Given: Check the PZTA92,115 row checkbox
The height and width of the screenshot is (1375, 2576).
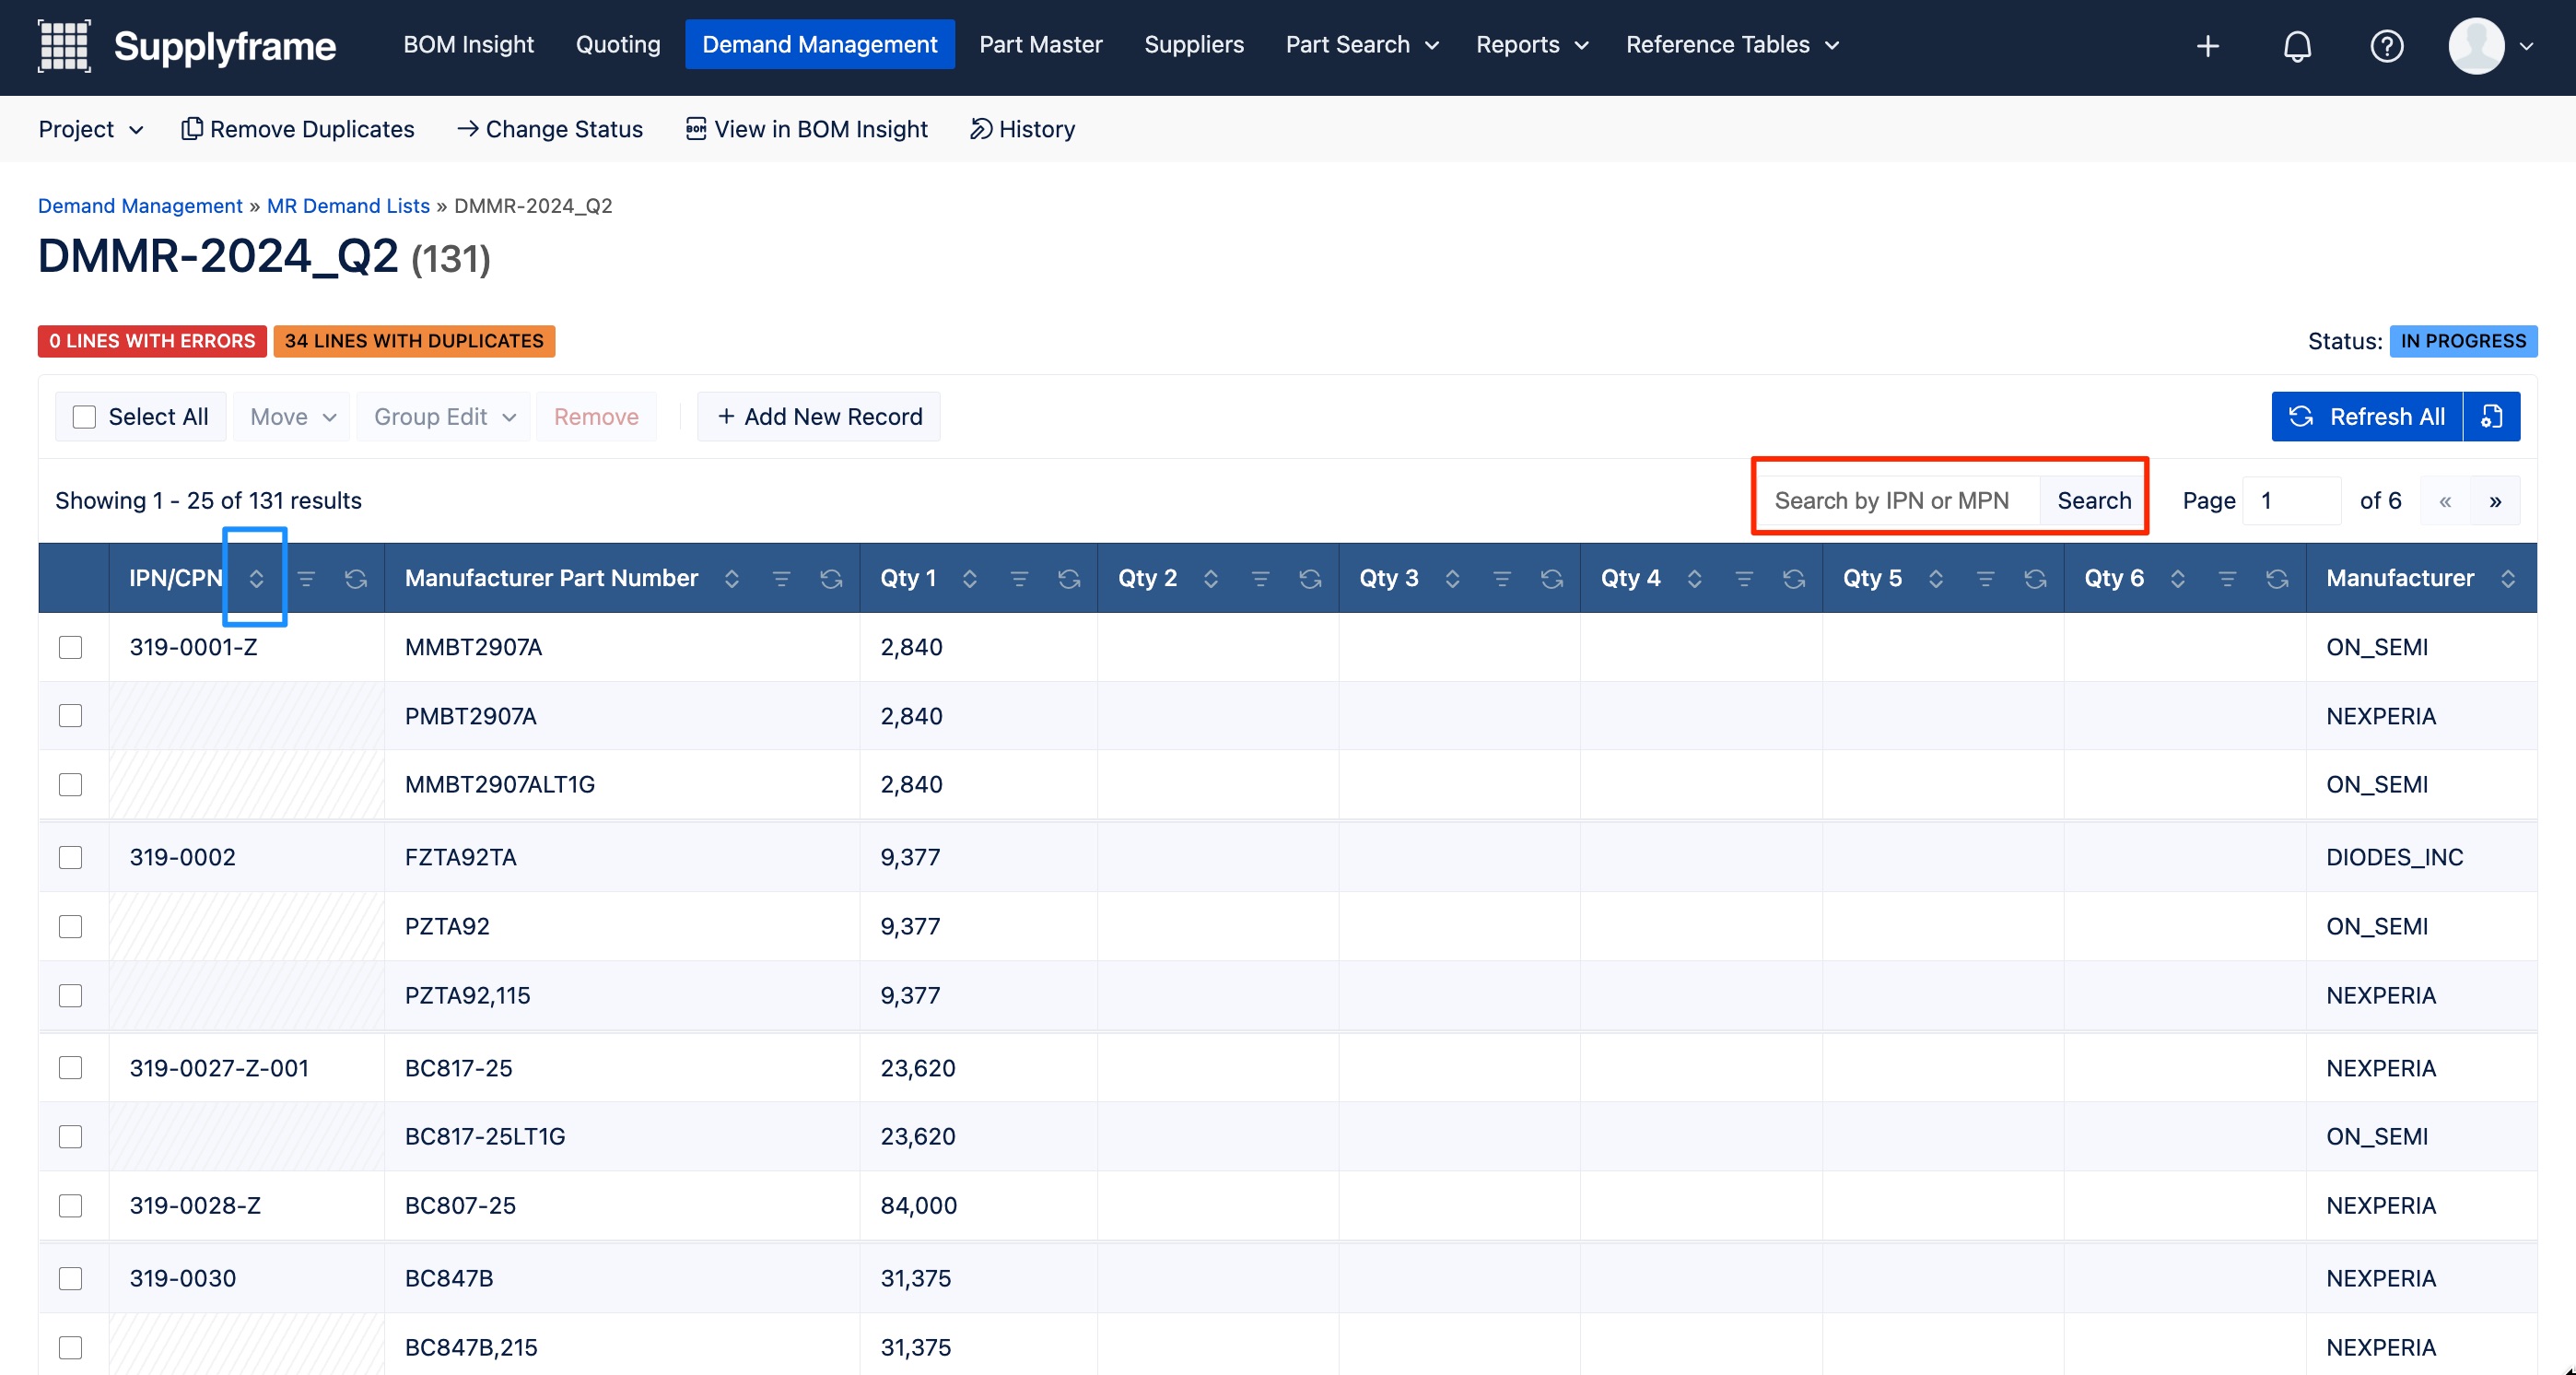Looking at the screenshot, I should click(70, 995).
